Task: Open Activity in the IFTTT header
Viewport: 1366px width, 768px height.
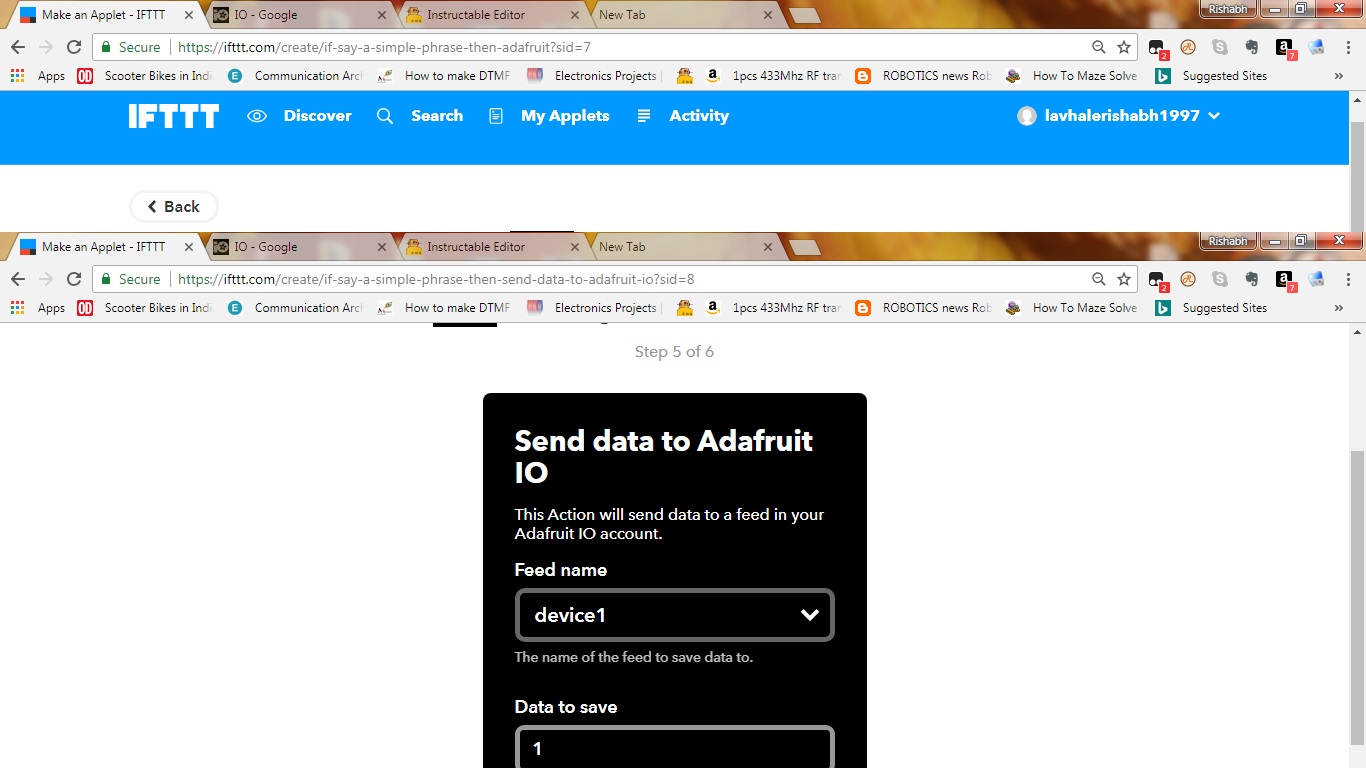Action: coord(684,116)
